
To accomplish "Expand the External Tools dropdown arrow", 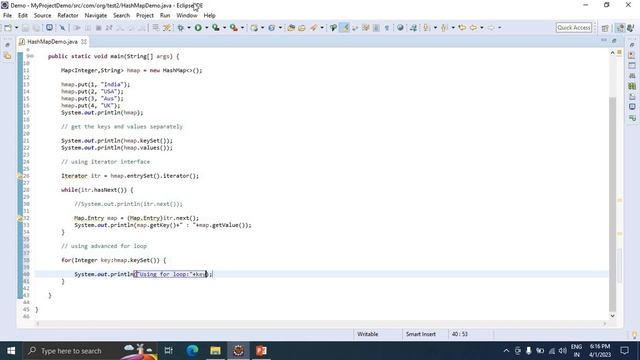I will [x=242, y=28].
